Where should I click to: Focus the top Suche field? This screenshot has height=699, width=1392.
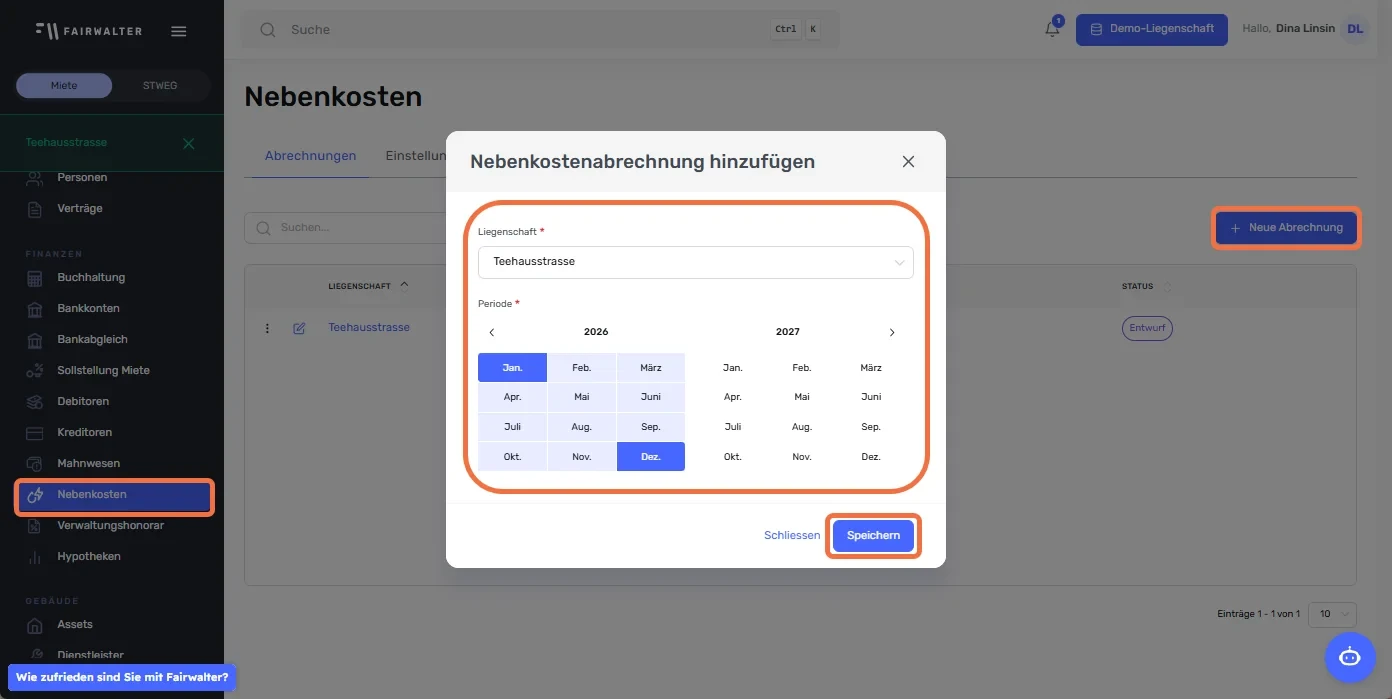540,30
